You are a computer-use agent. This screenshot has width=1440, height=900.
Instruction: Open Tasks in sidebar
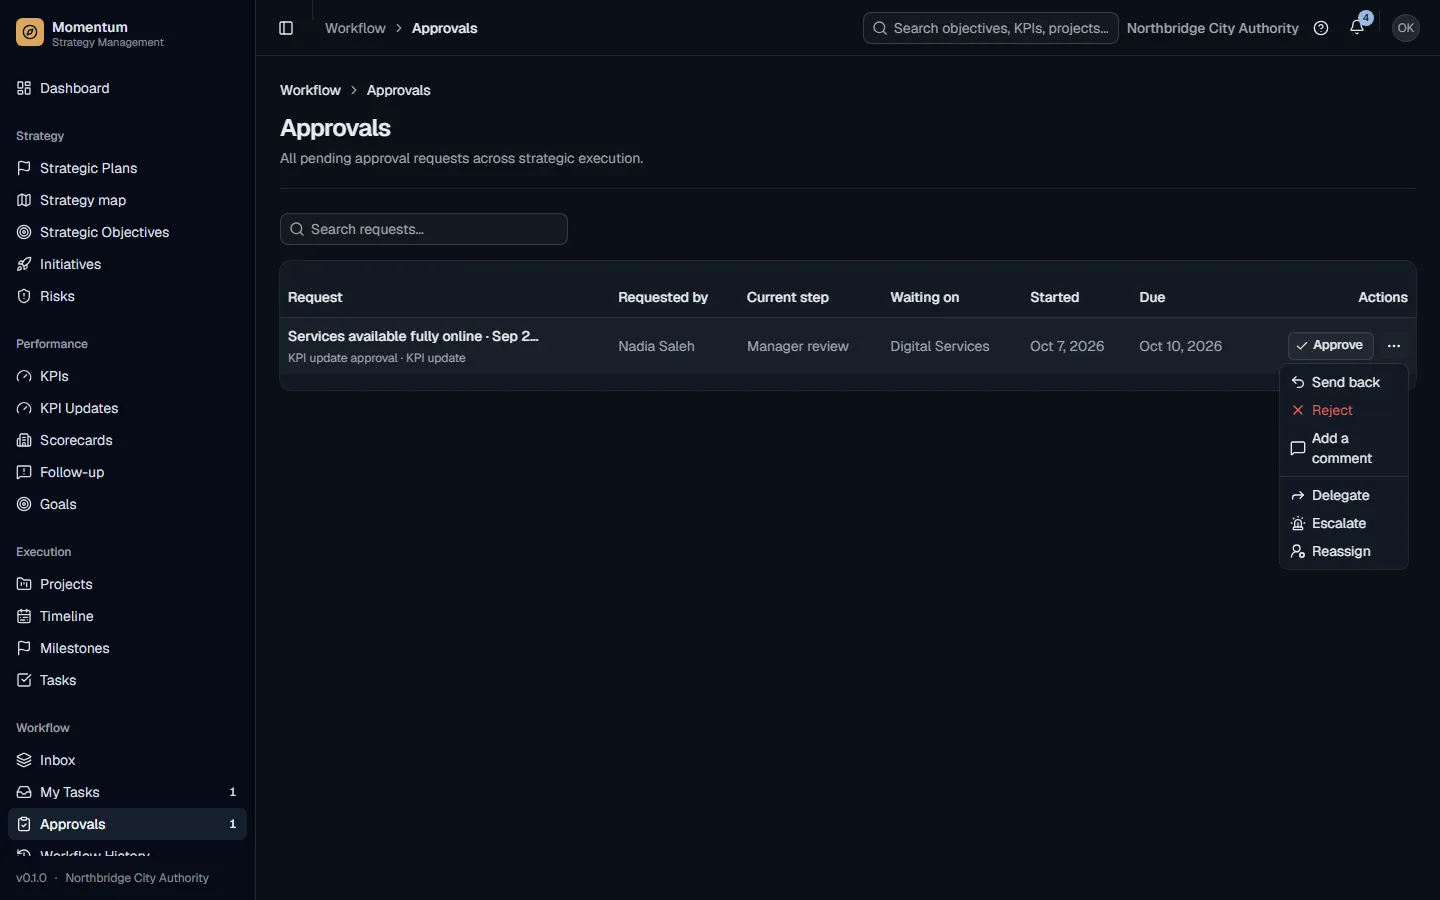point(127,680)
